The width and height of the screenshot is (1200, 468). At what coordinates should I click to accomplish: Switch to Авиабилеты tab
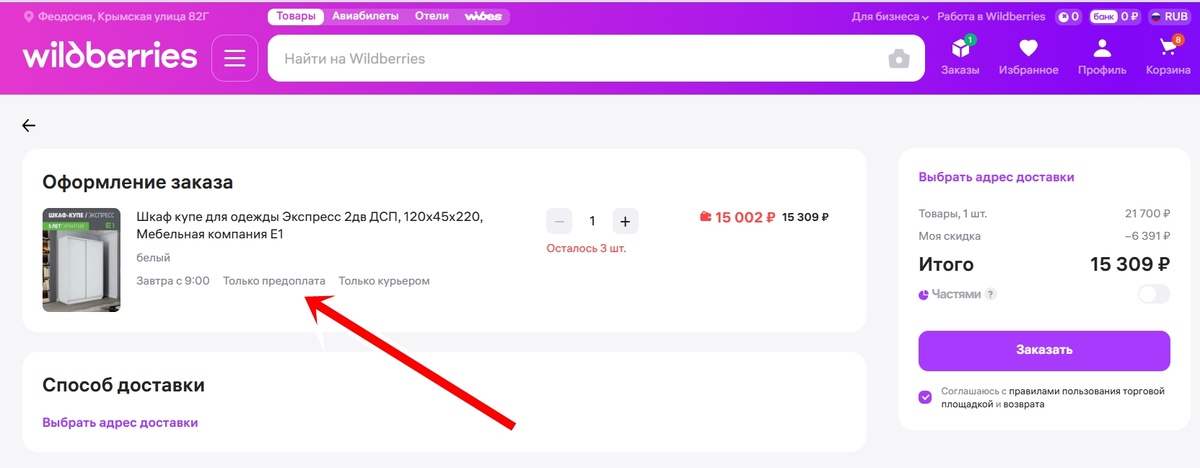click(x=365, y=17)
